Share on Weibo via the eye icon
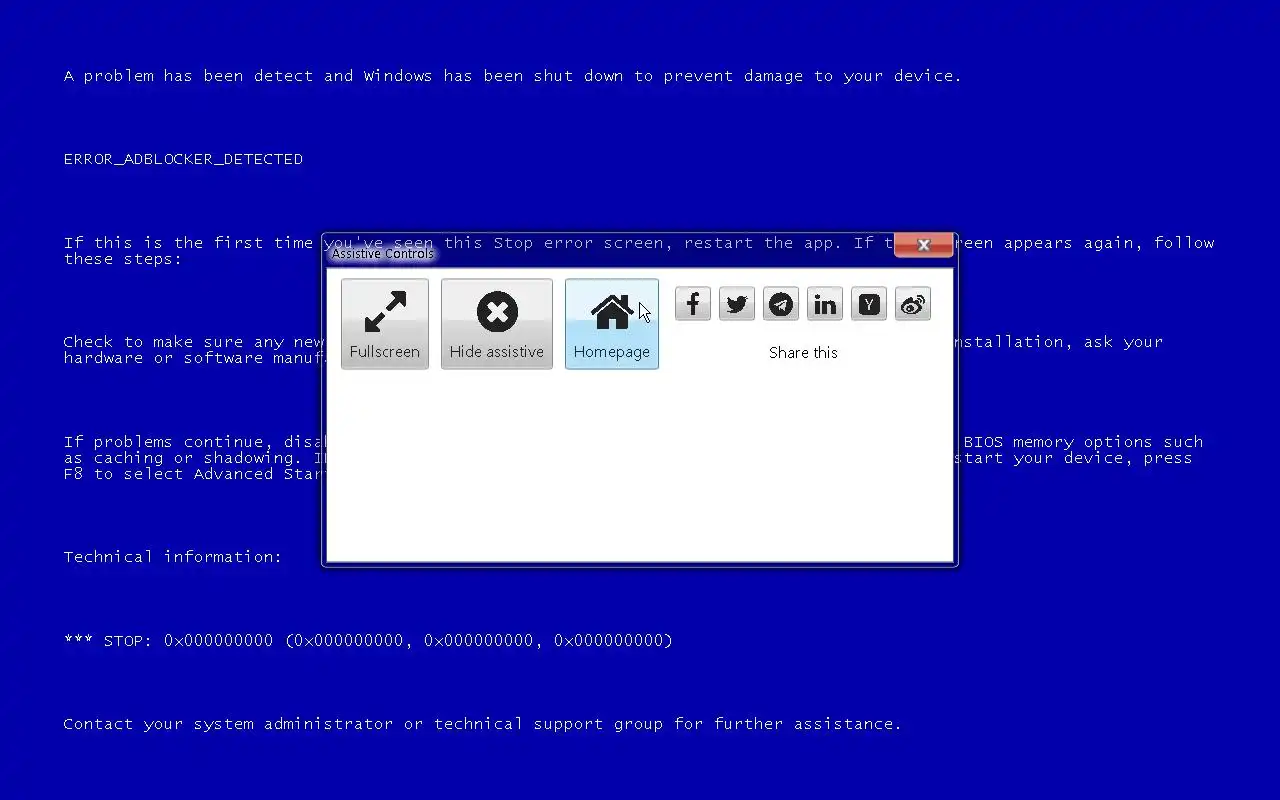Screen dimensions: 1280x800 (913, 304)
